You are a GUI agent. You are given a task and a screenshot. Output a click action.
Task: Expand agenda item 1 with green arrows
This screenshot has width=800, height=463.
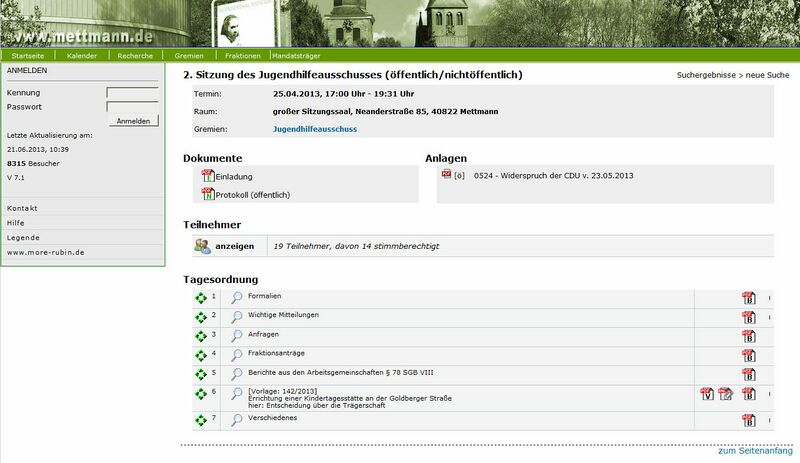(200, 298)
